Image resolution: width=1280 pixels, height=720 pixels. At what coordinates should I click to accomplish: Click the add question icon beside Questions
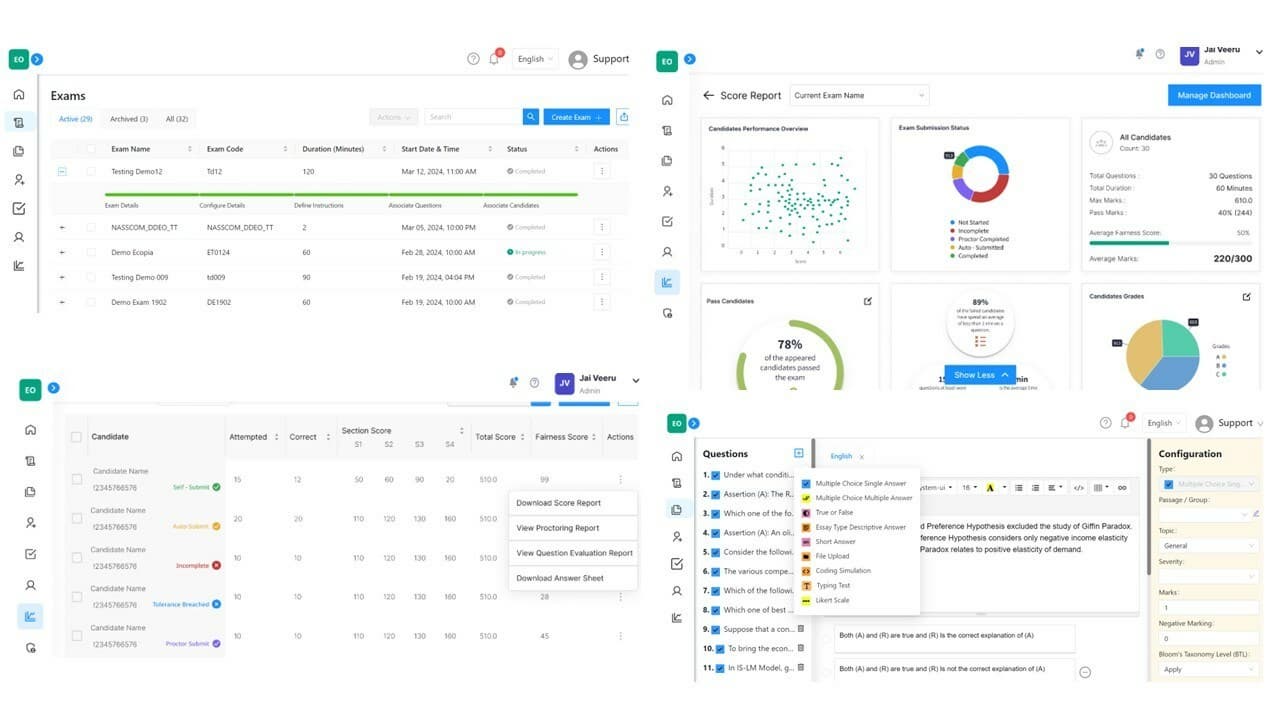(x=798, y=454)
